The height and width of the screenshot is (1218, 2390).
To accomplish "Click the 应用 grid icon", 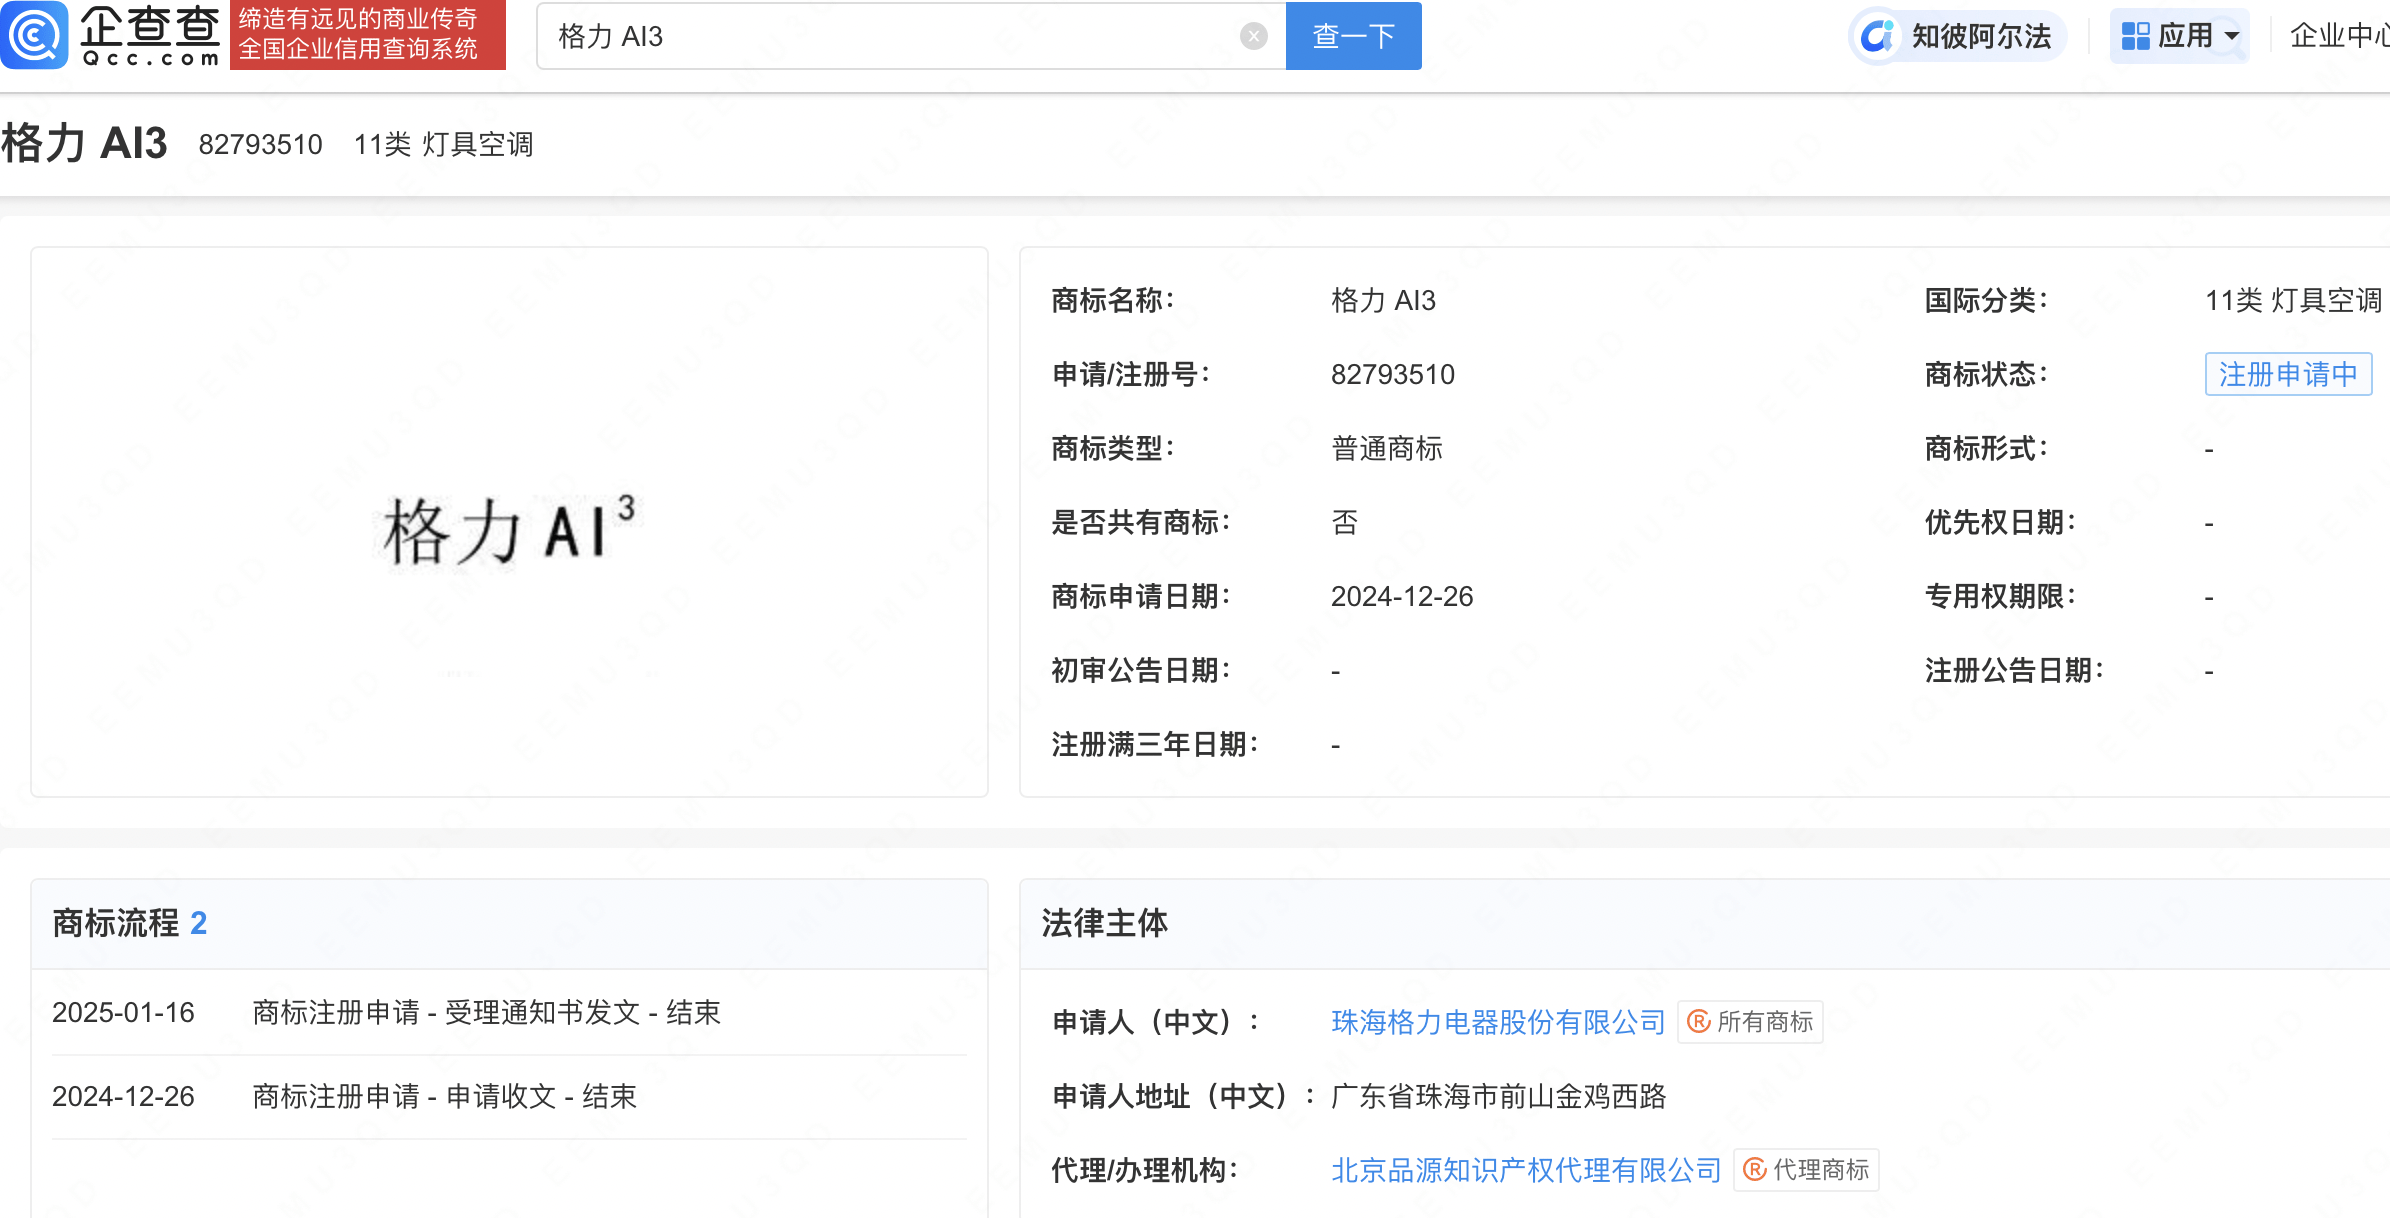I will (x=2135, y=36).
